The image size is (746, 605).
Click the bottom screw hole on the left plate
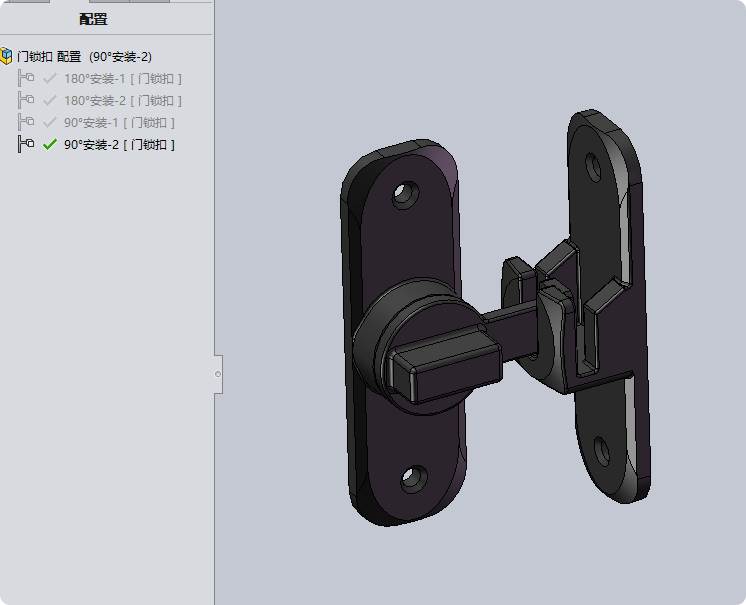(x=413, y=478)
